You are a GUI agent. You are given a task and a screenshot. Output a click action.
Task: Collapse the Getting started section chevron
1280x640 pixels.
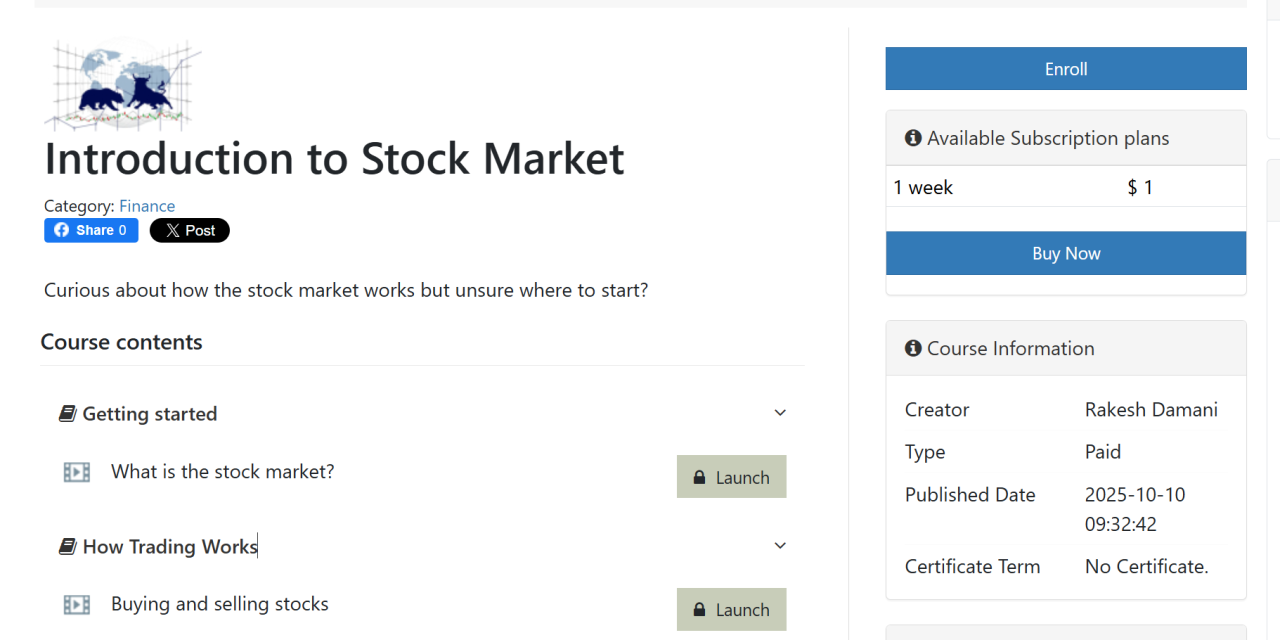click(780, 413)
